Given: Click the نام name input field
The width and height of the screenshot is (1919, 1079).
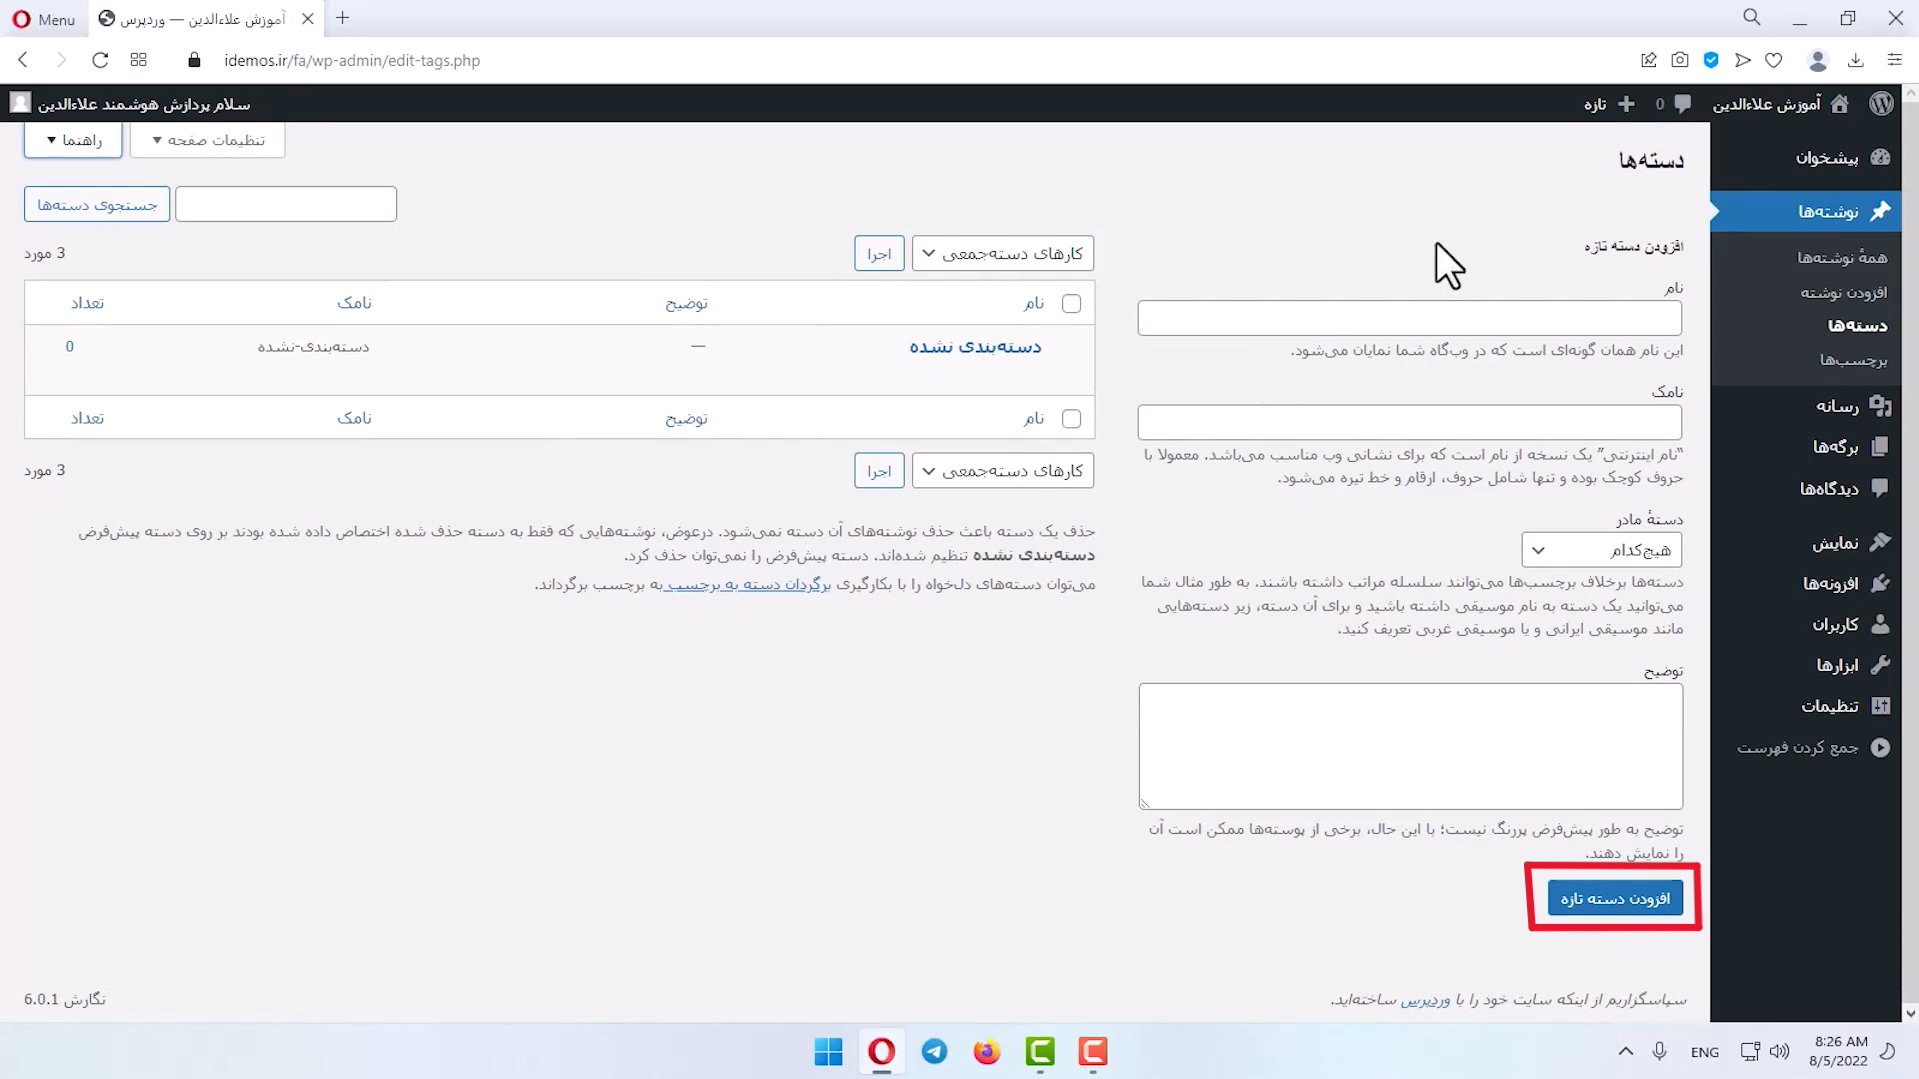Looking at the screenshot, I should pyautogui.click(x=1409, y=318).
